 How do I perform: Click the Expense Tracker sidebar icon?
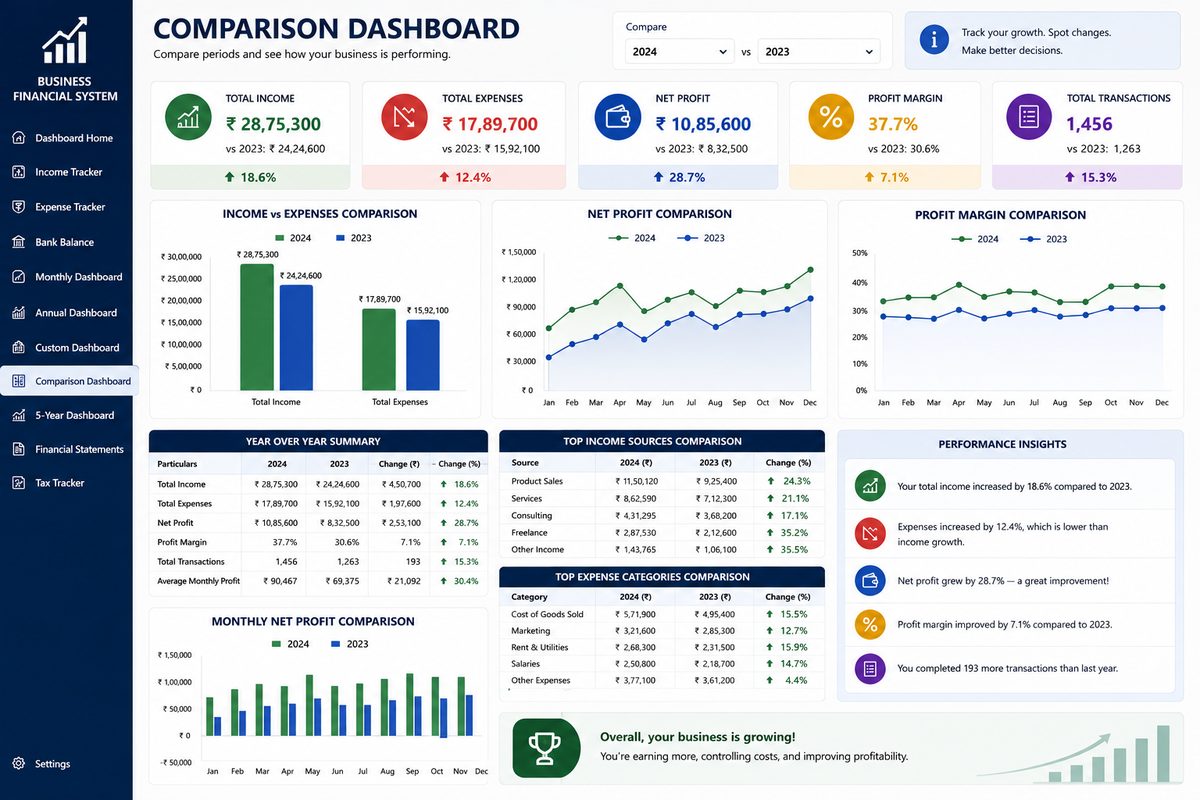[18, 207]
